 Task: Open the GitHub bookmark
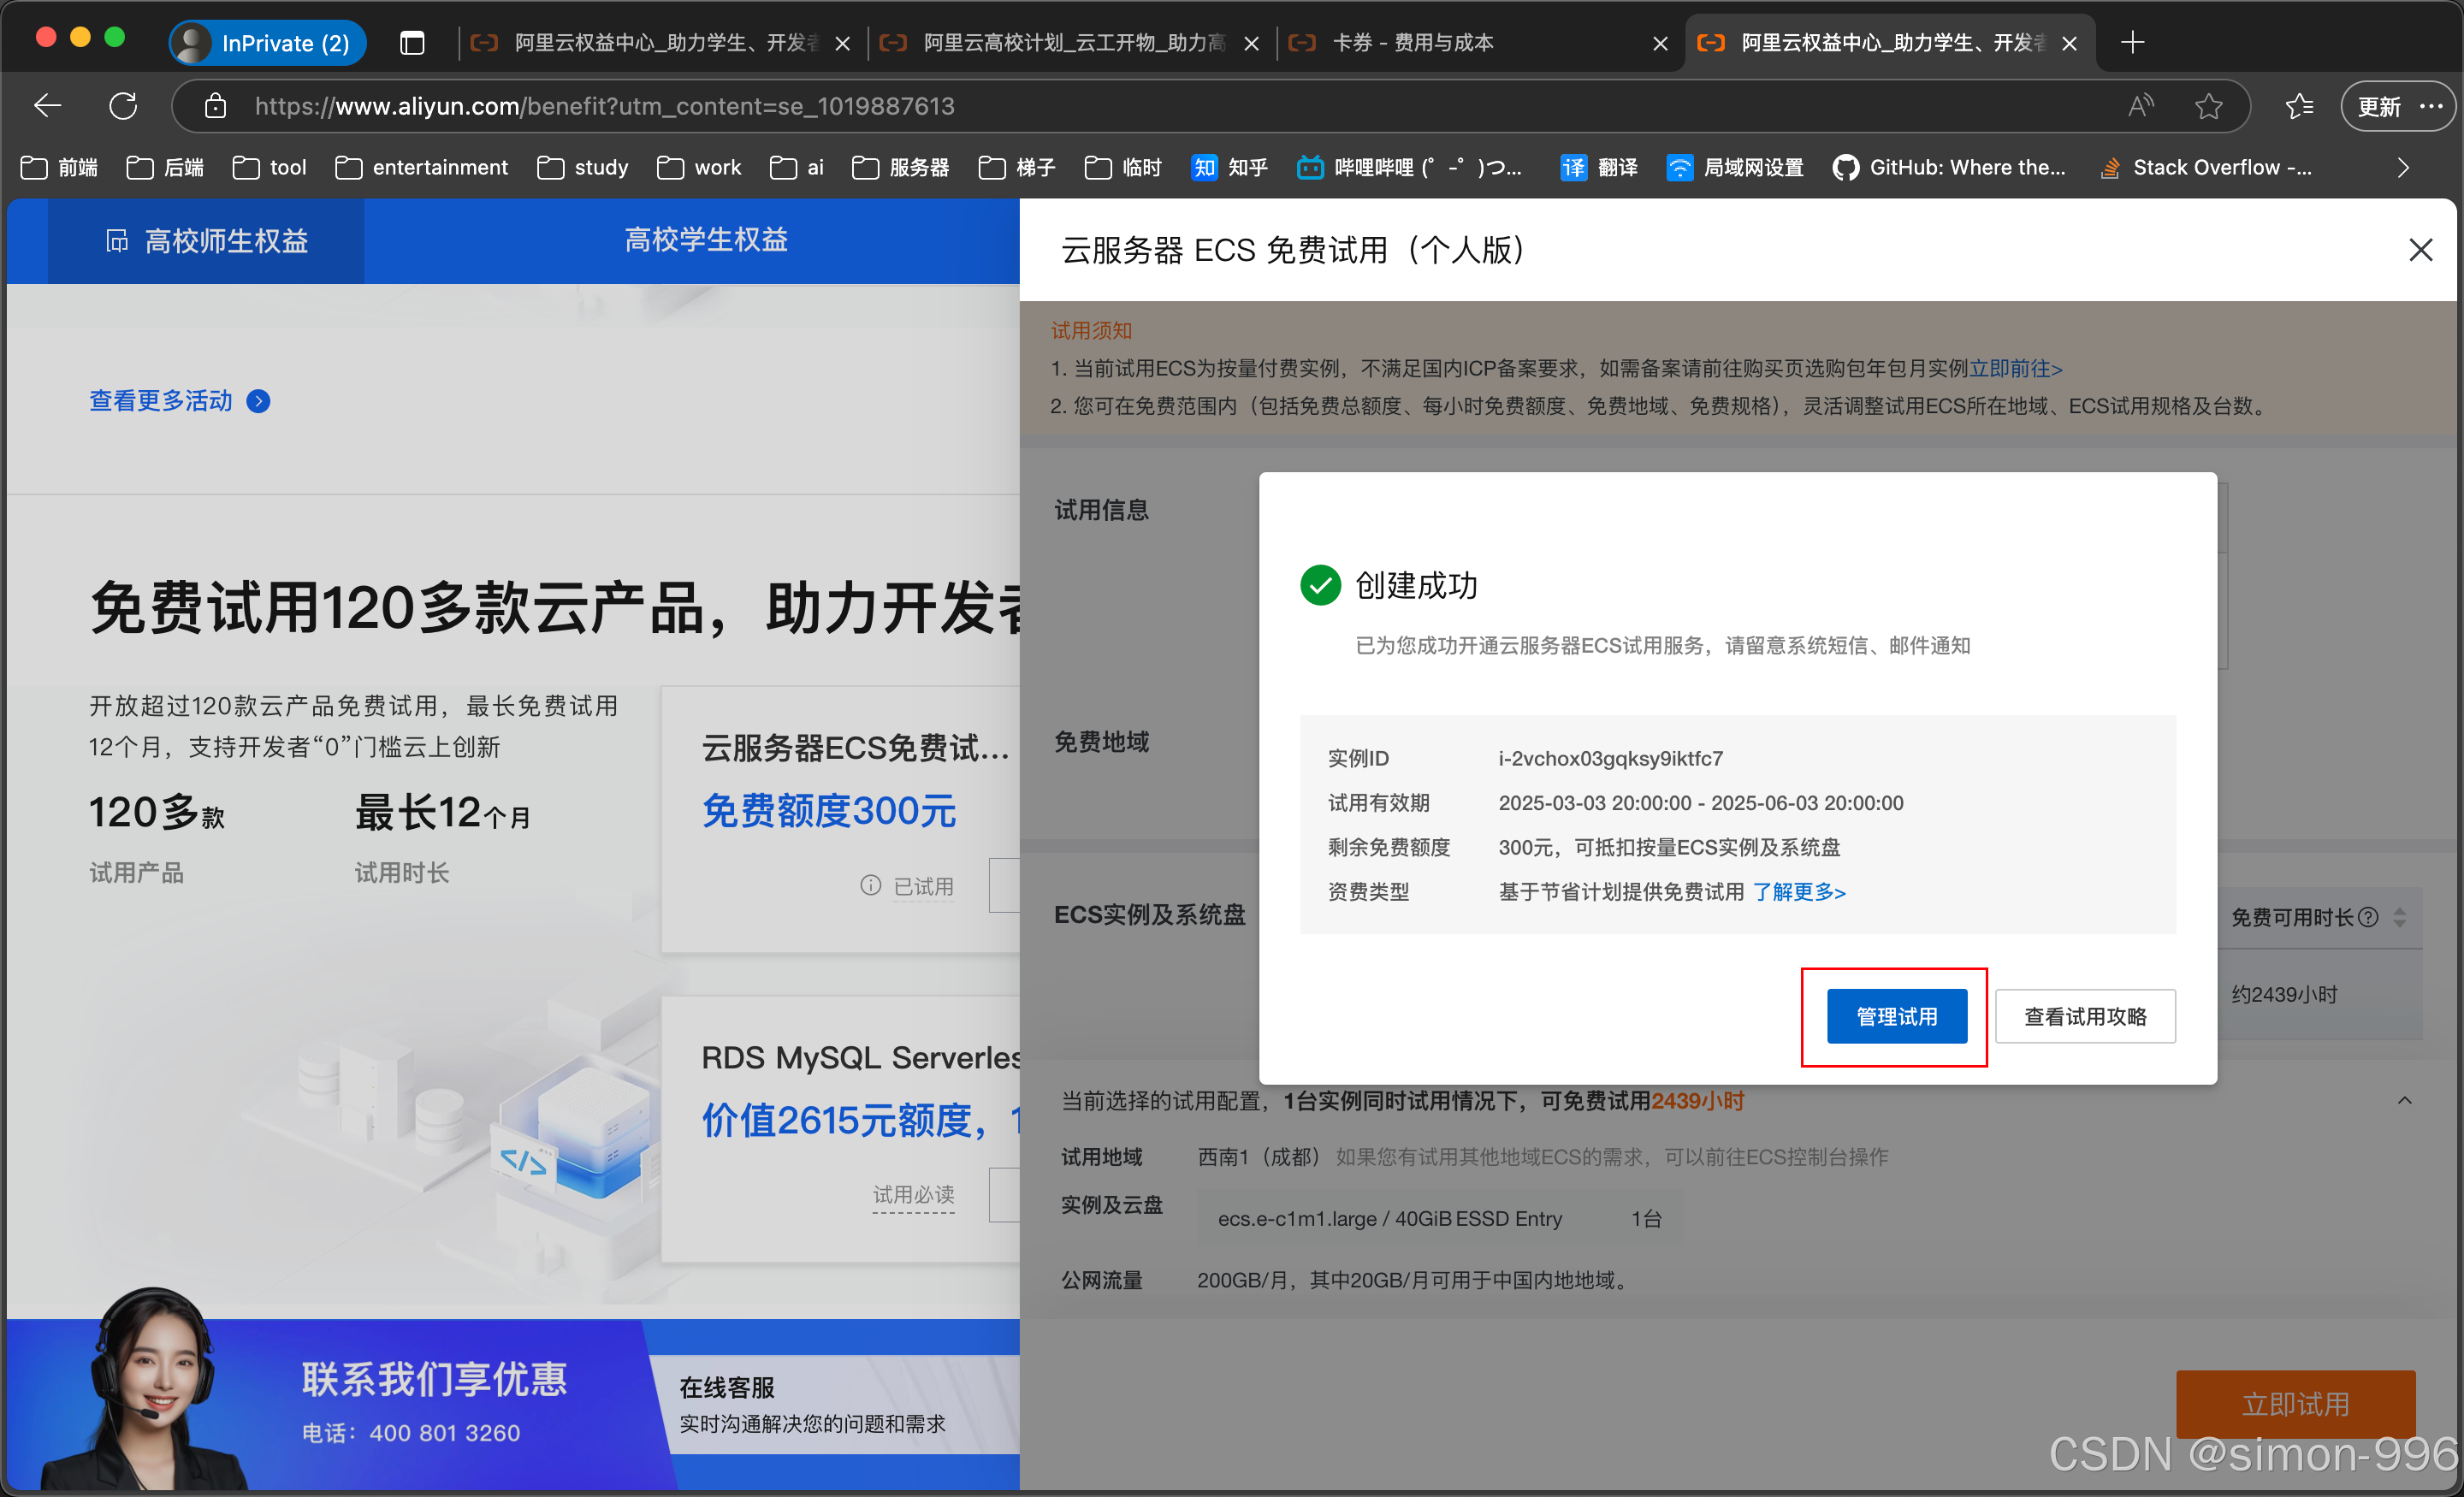coord(1948,167)
